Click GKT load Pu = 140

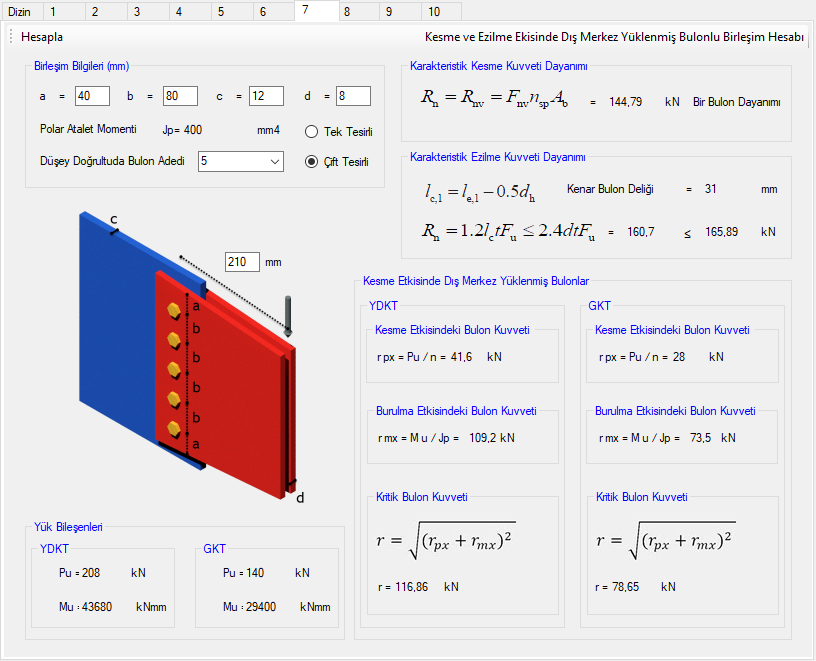pos(244,573)
